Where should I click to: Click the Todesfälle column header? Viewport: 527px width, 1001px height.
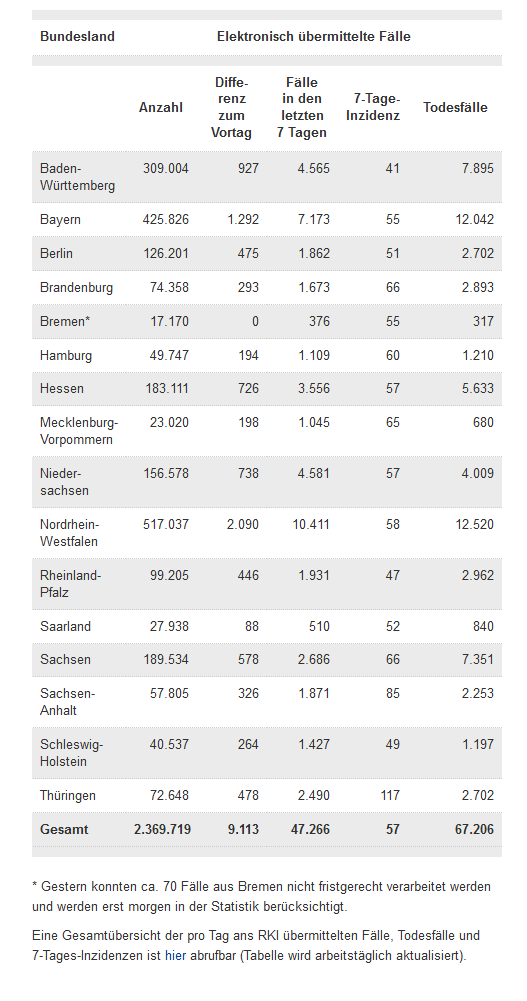point(455,107)
